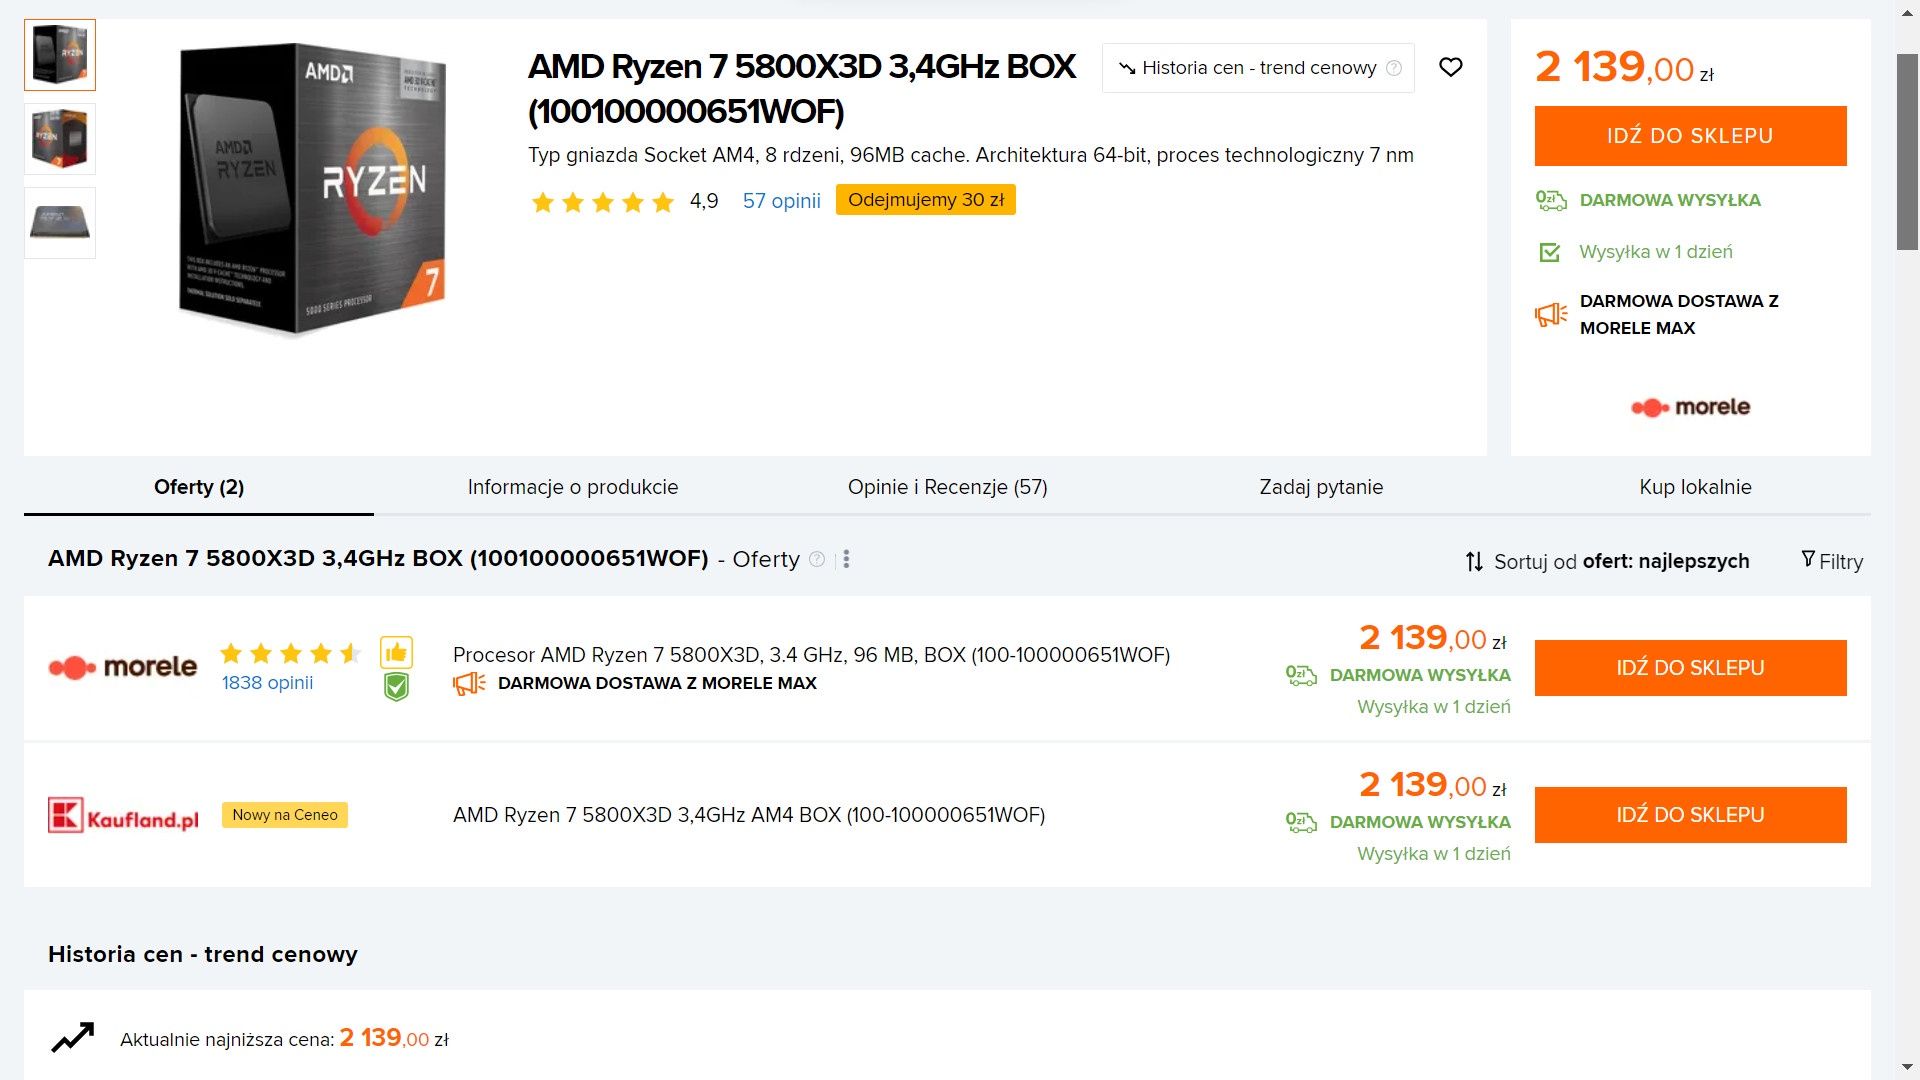The height and width of the screenshot is (1080, 1920).
Task: Click IDŹ DO SKLEPU for Kaufland offer
Action: [x=1690, y=815]
